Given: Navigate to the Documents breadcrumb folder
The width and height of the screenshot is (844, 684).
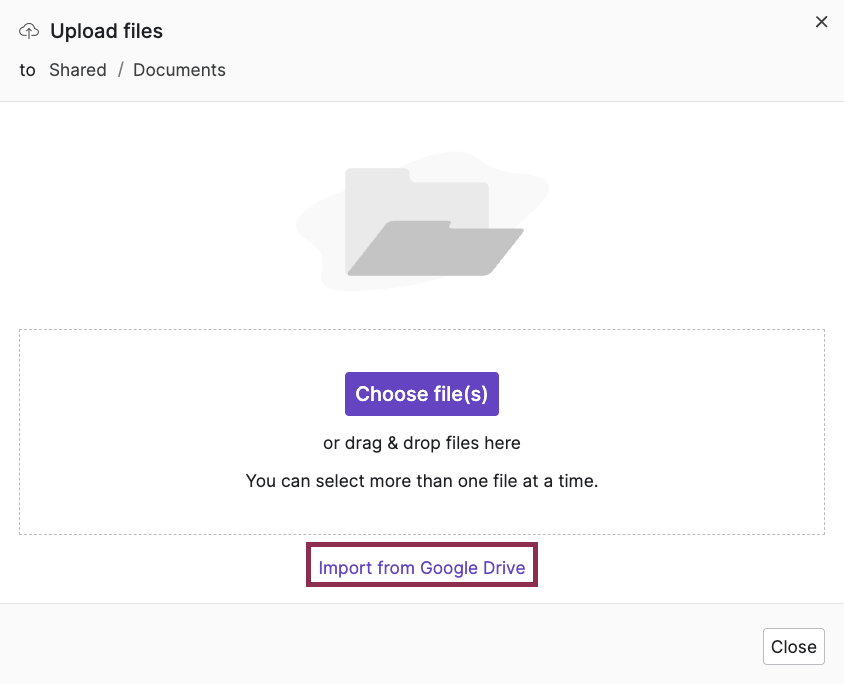Looking at the screenshot, I should pyautogui.click(x=179, y=70).
